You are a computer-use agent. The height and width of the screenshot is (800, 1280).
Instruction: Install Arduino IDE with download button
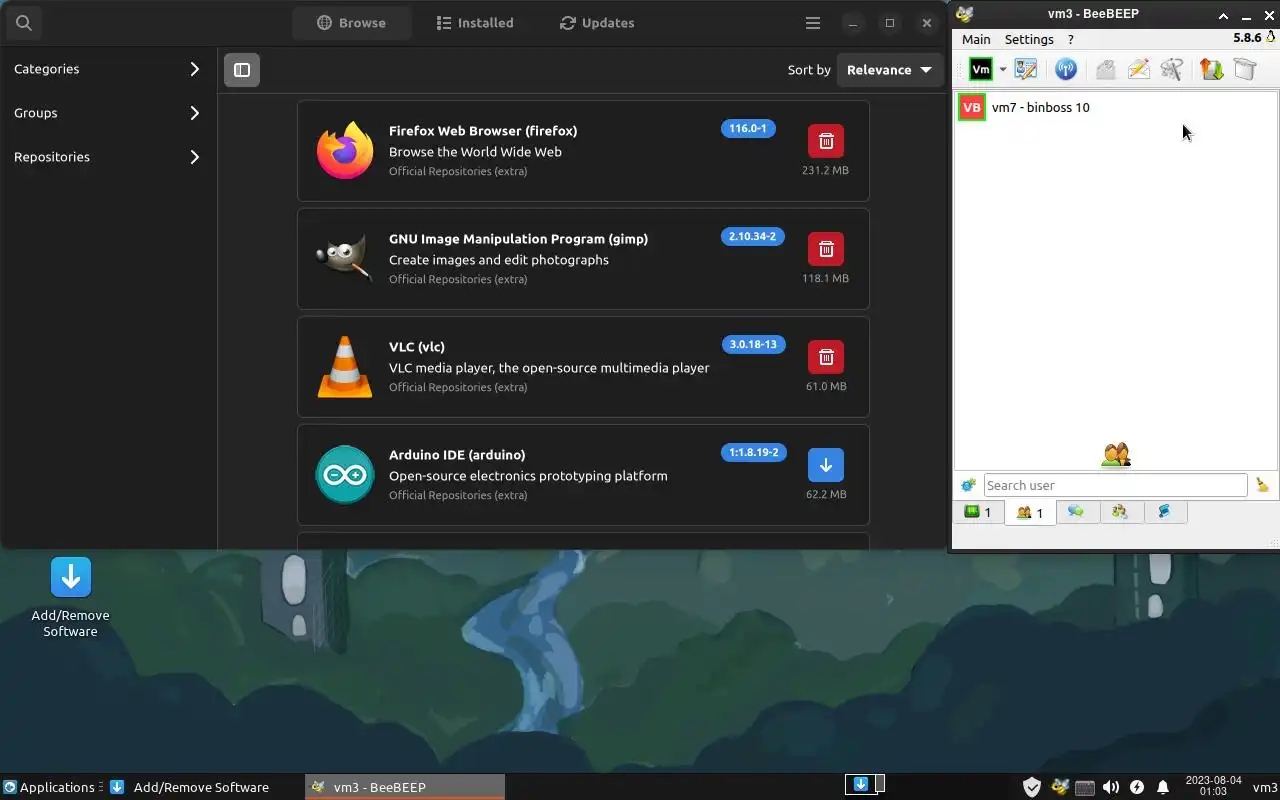coord(826,465)
